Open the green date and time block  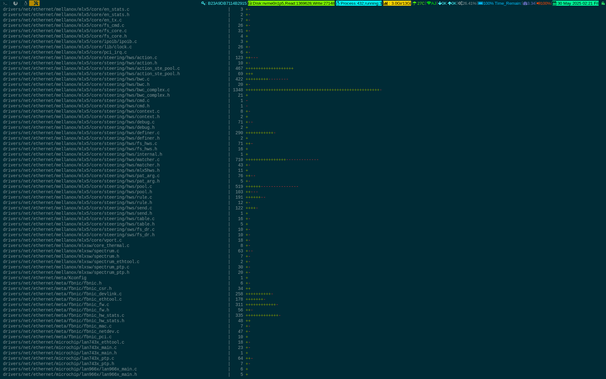[575, 3]
